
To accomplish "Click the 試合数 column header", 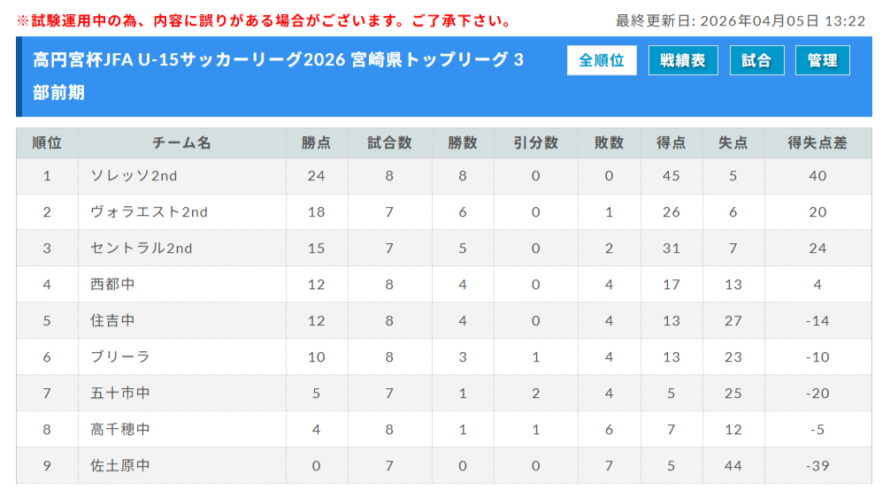I will coord(389,143).
